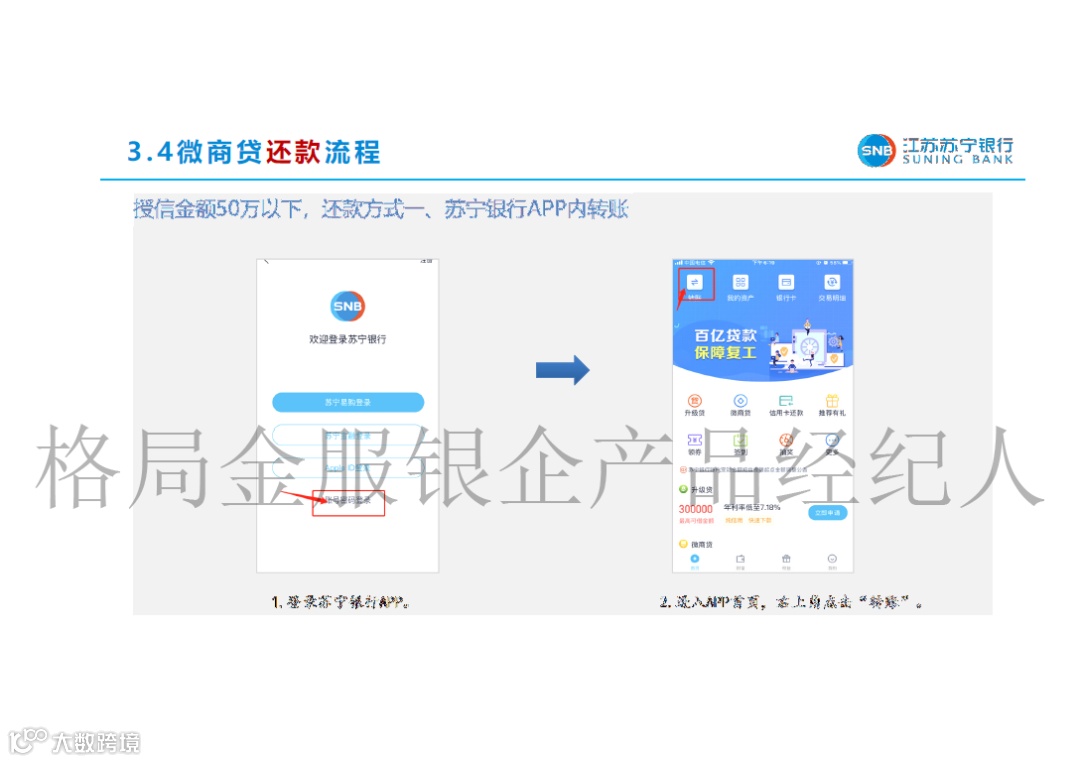This screenshot has width=1080, height=762.
Task: Open the 领券 coupon icon
Action: pyautogui.click(x=694, y=444)
